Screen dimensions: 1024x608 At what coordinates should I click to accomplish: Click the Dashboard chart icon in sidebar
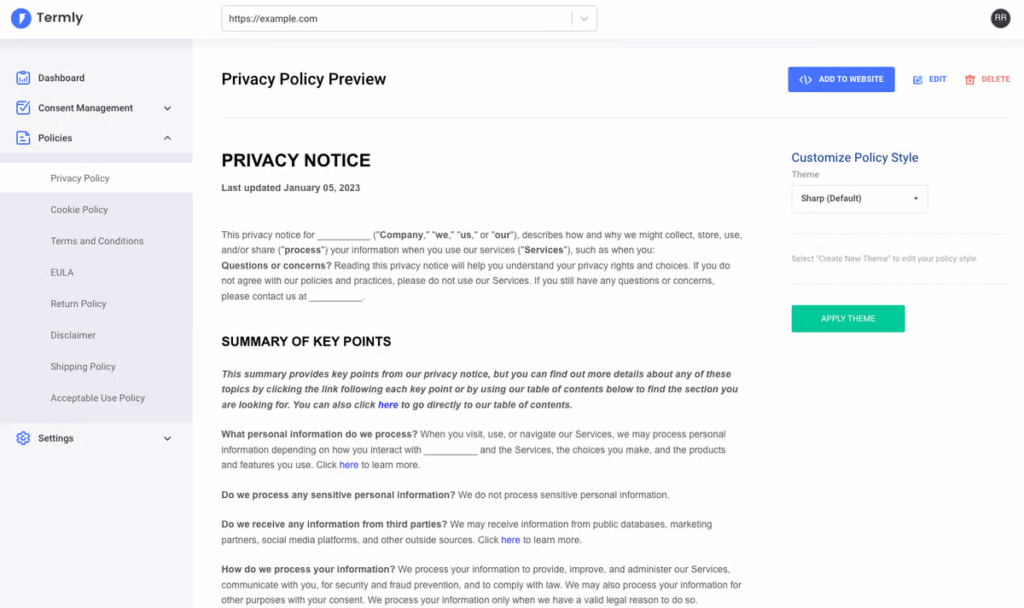tap(23, 78)
